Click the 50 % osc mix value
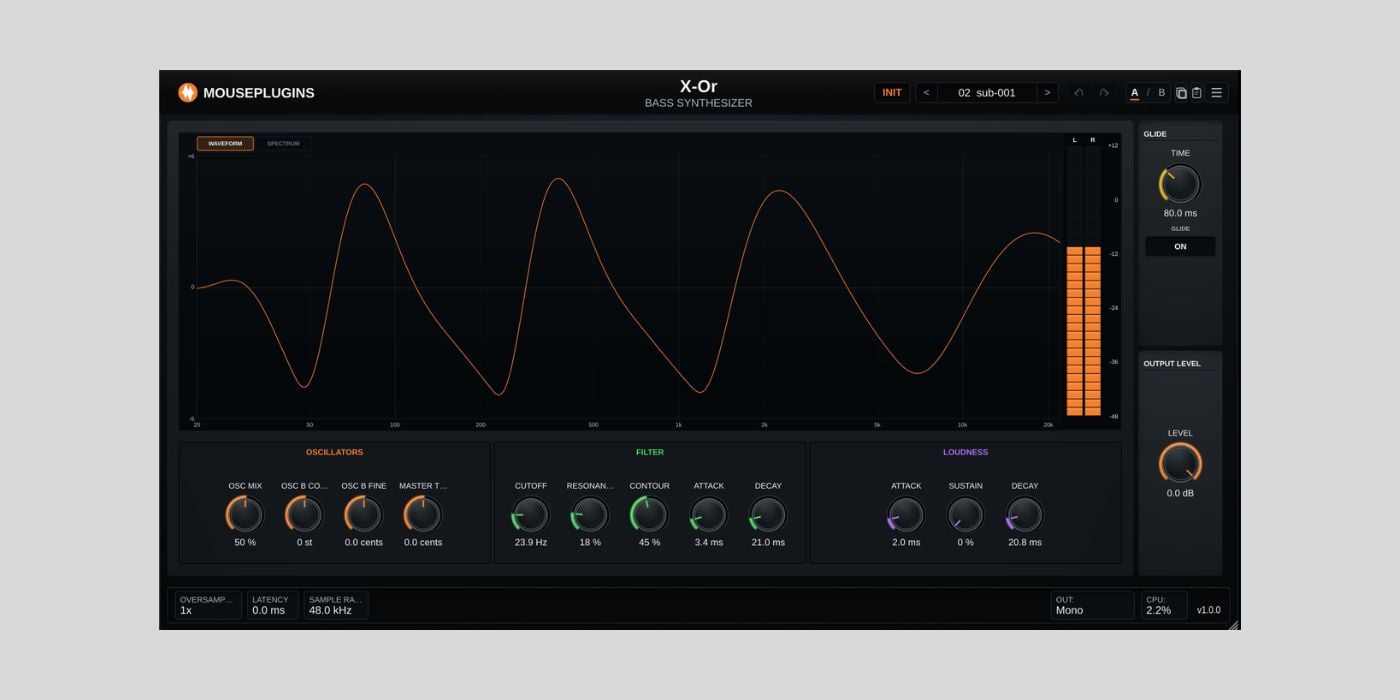The image size is (1400, 700). click(245, 543)
